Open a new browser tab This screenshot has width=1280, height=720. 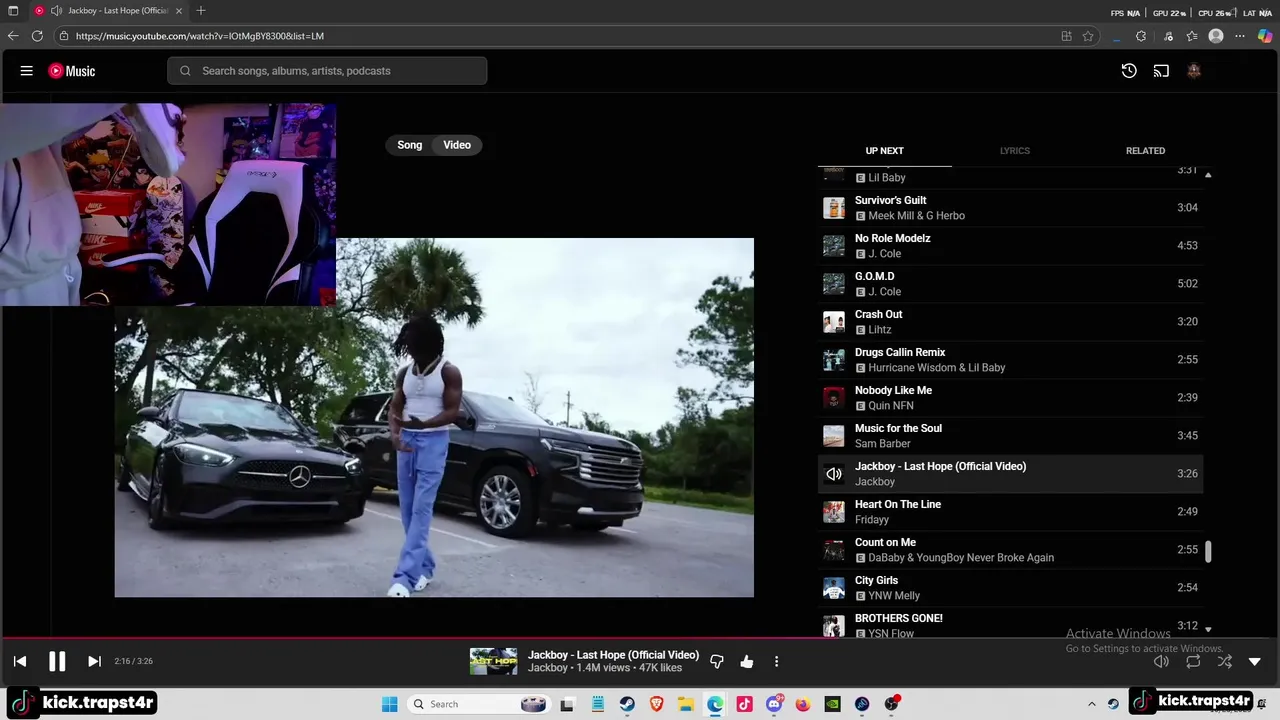201,11
